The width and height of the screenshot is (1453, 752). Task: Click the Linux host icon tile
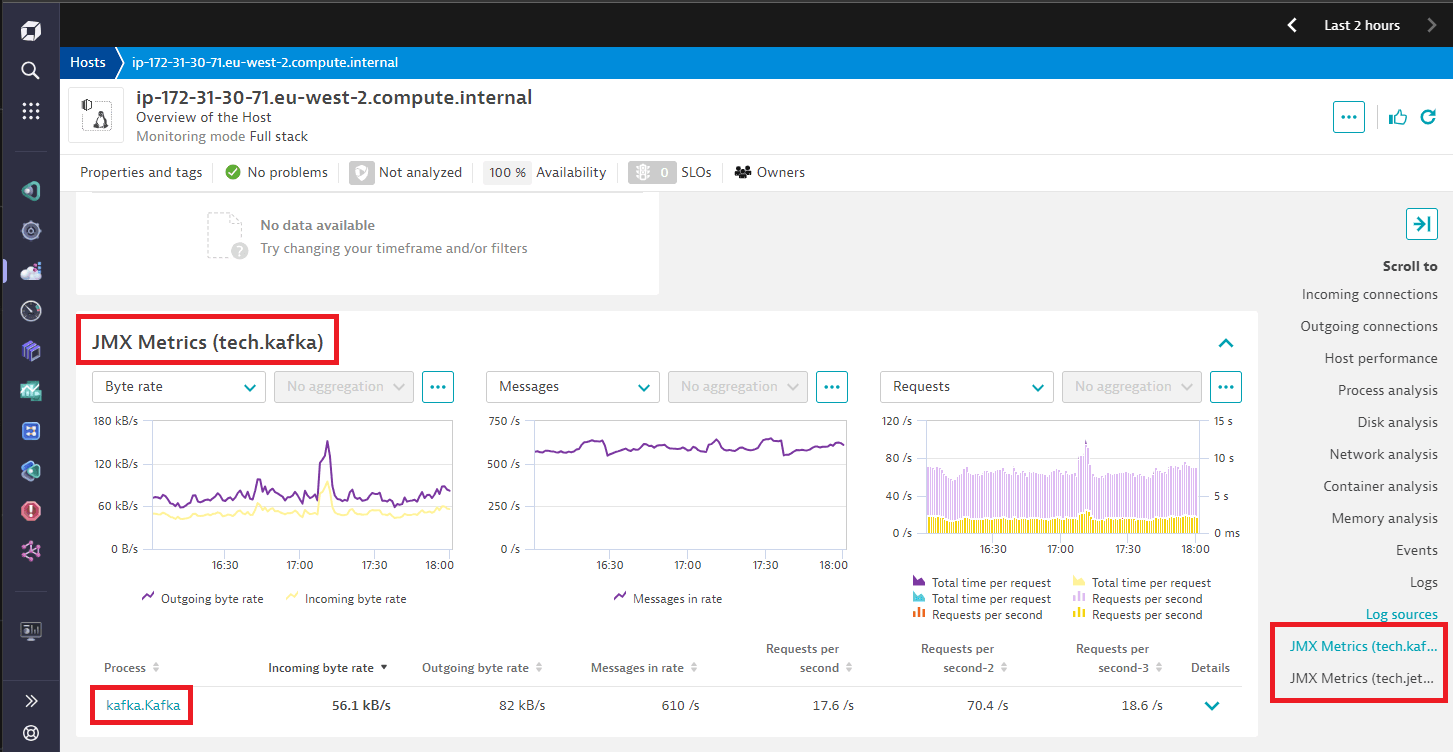(96, 115)
